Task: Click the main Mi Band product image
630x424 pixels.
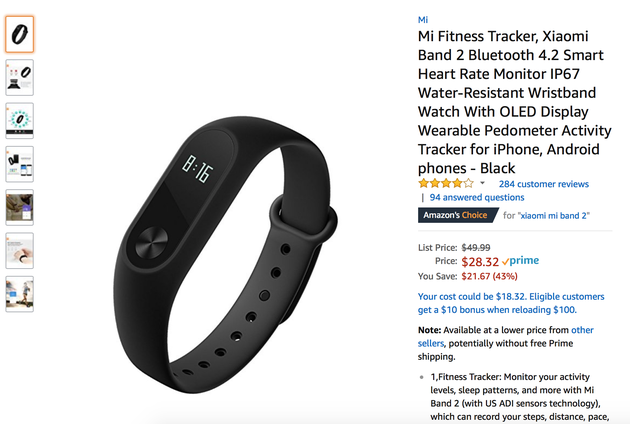Action: [x=225, y=254]
